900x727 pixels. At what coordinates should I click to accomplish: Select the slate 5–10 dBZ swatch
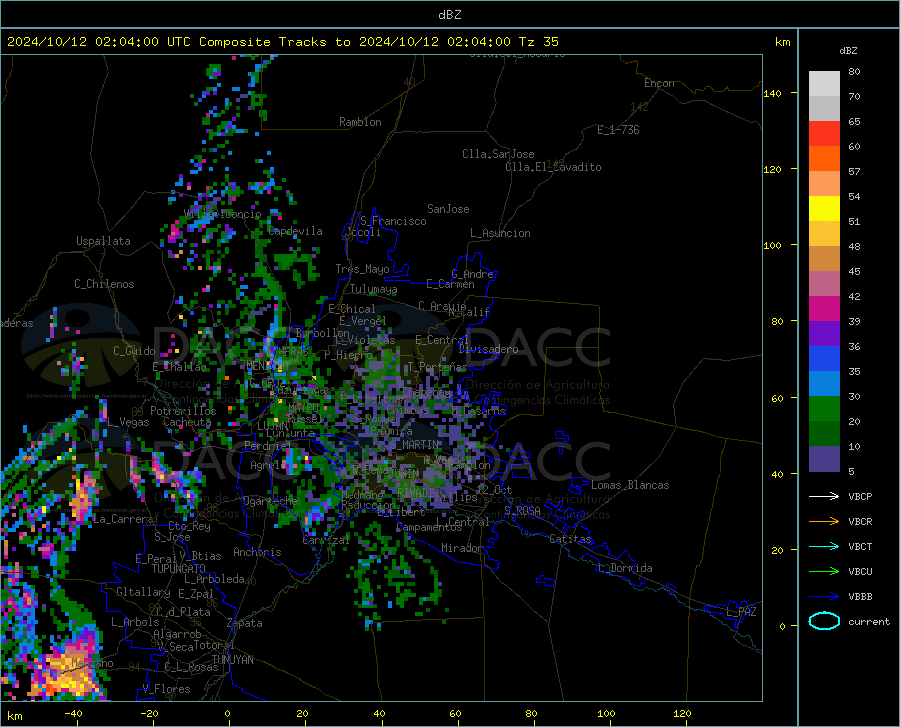(824, 459)
